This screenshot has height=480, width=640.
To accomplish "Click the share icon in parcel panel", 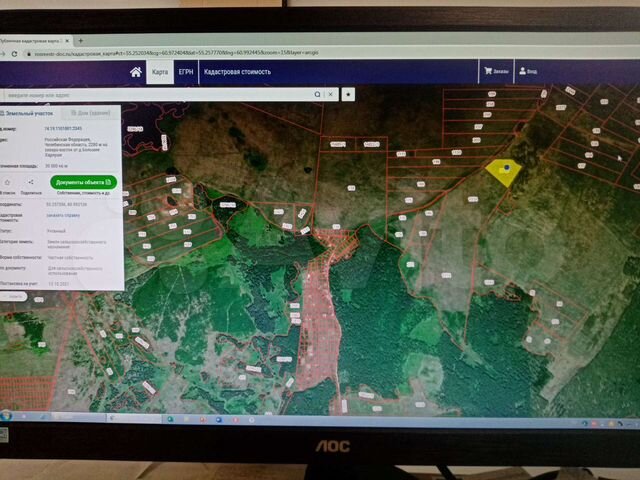I will point(31,183).
